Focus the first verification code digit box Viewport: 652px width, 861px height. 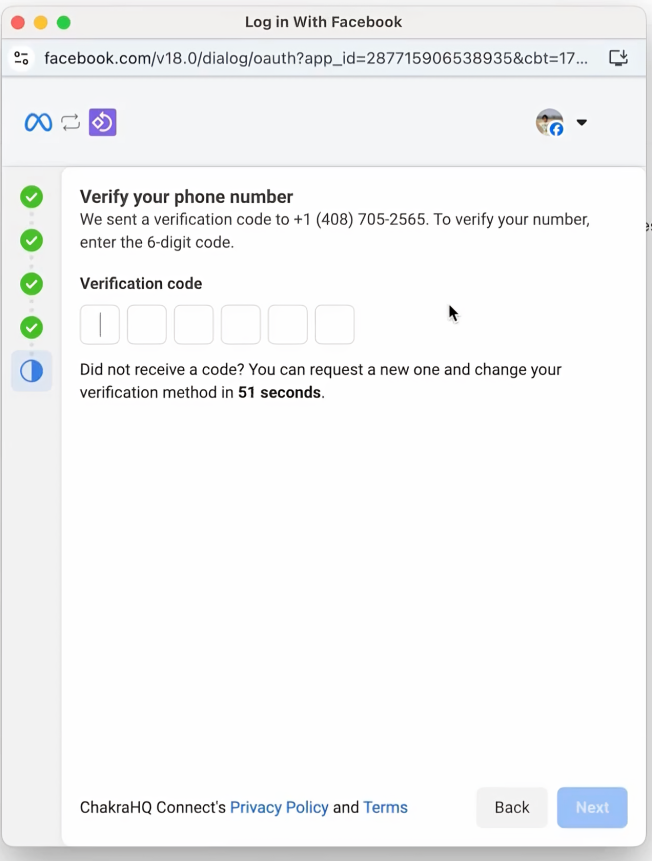[100, 325]
